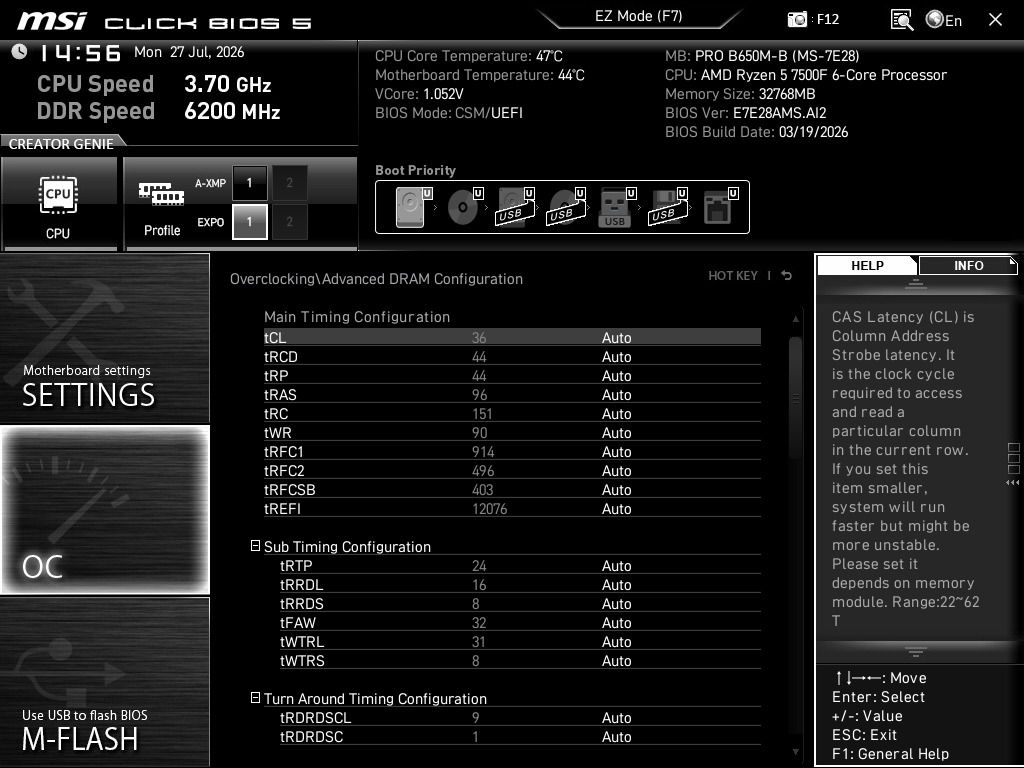Click the help panel bottom scroll handle
Image resolution: width=1024 pixels, height=768 pixels.
pyautogui.click(x=916, y=651)
